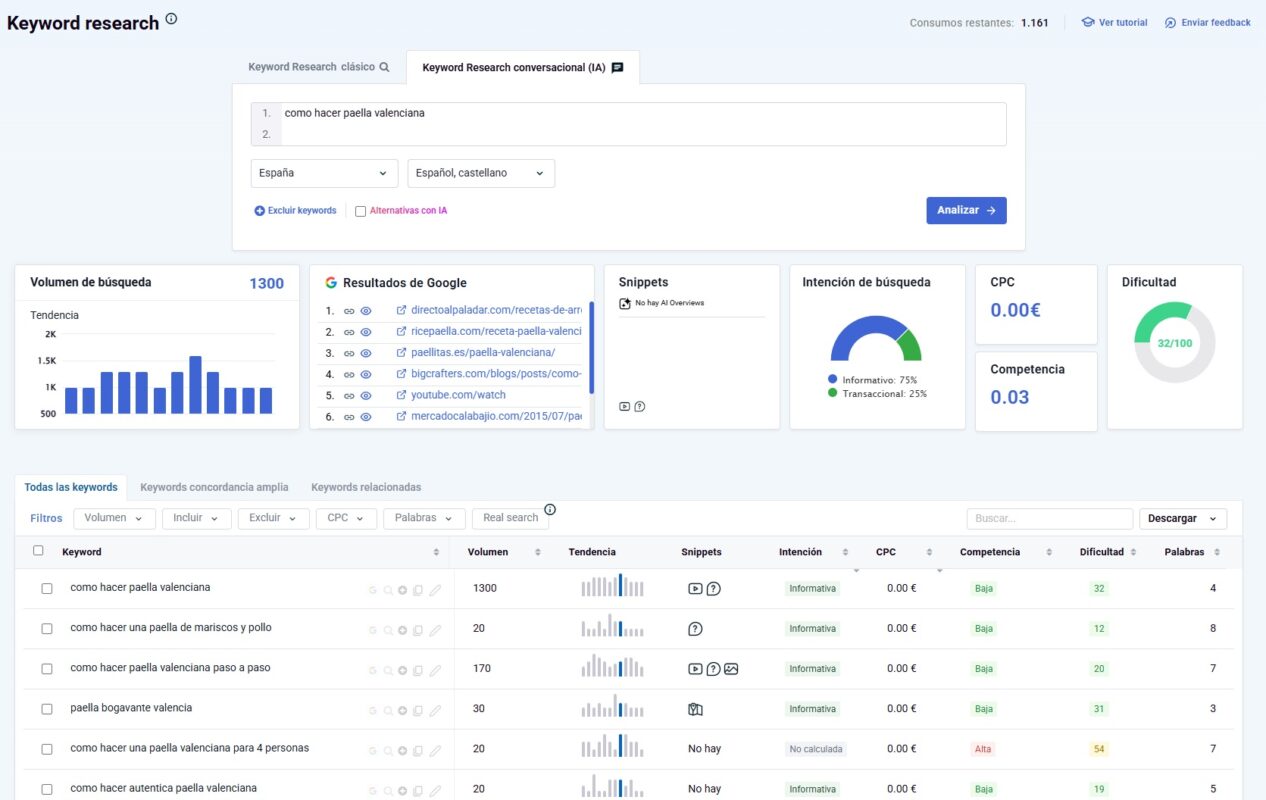Open the Ver tutorial link
Image resolution: width=1266 pixels, height=800 pixels.
(1114, 22)
